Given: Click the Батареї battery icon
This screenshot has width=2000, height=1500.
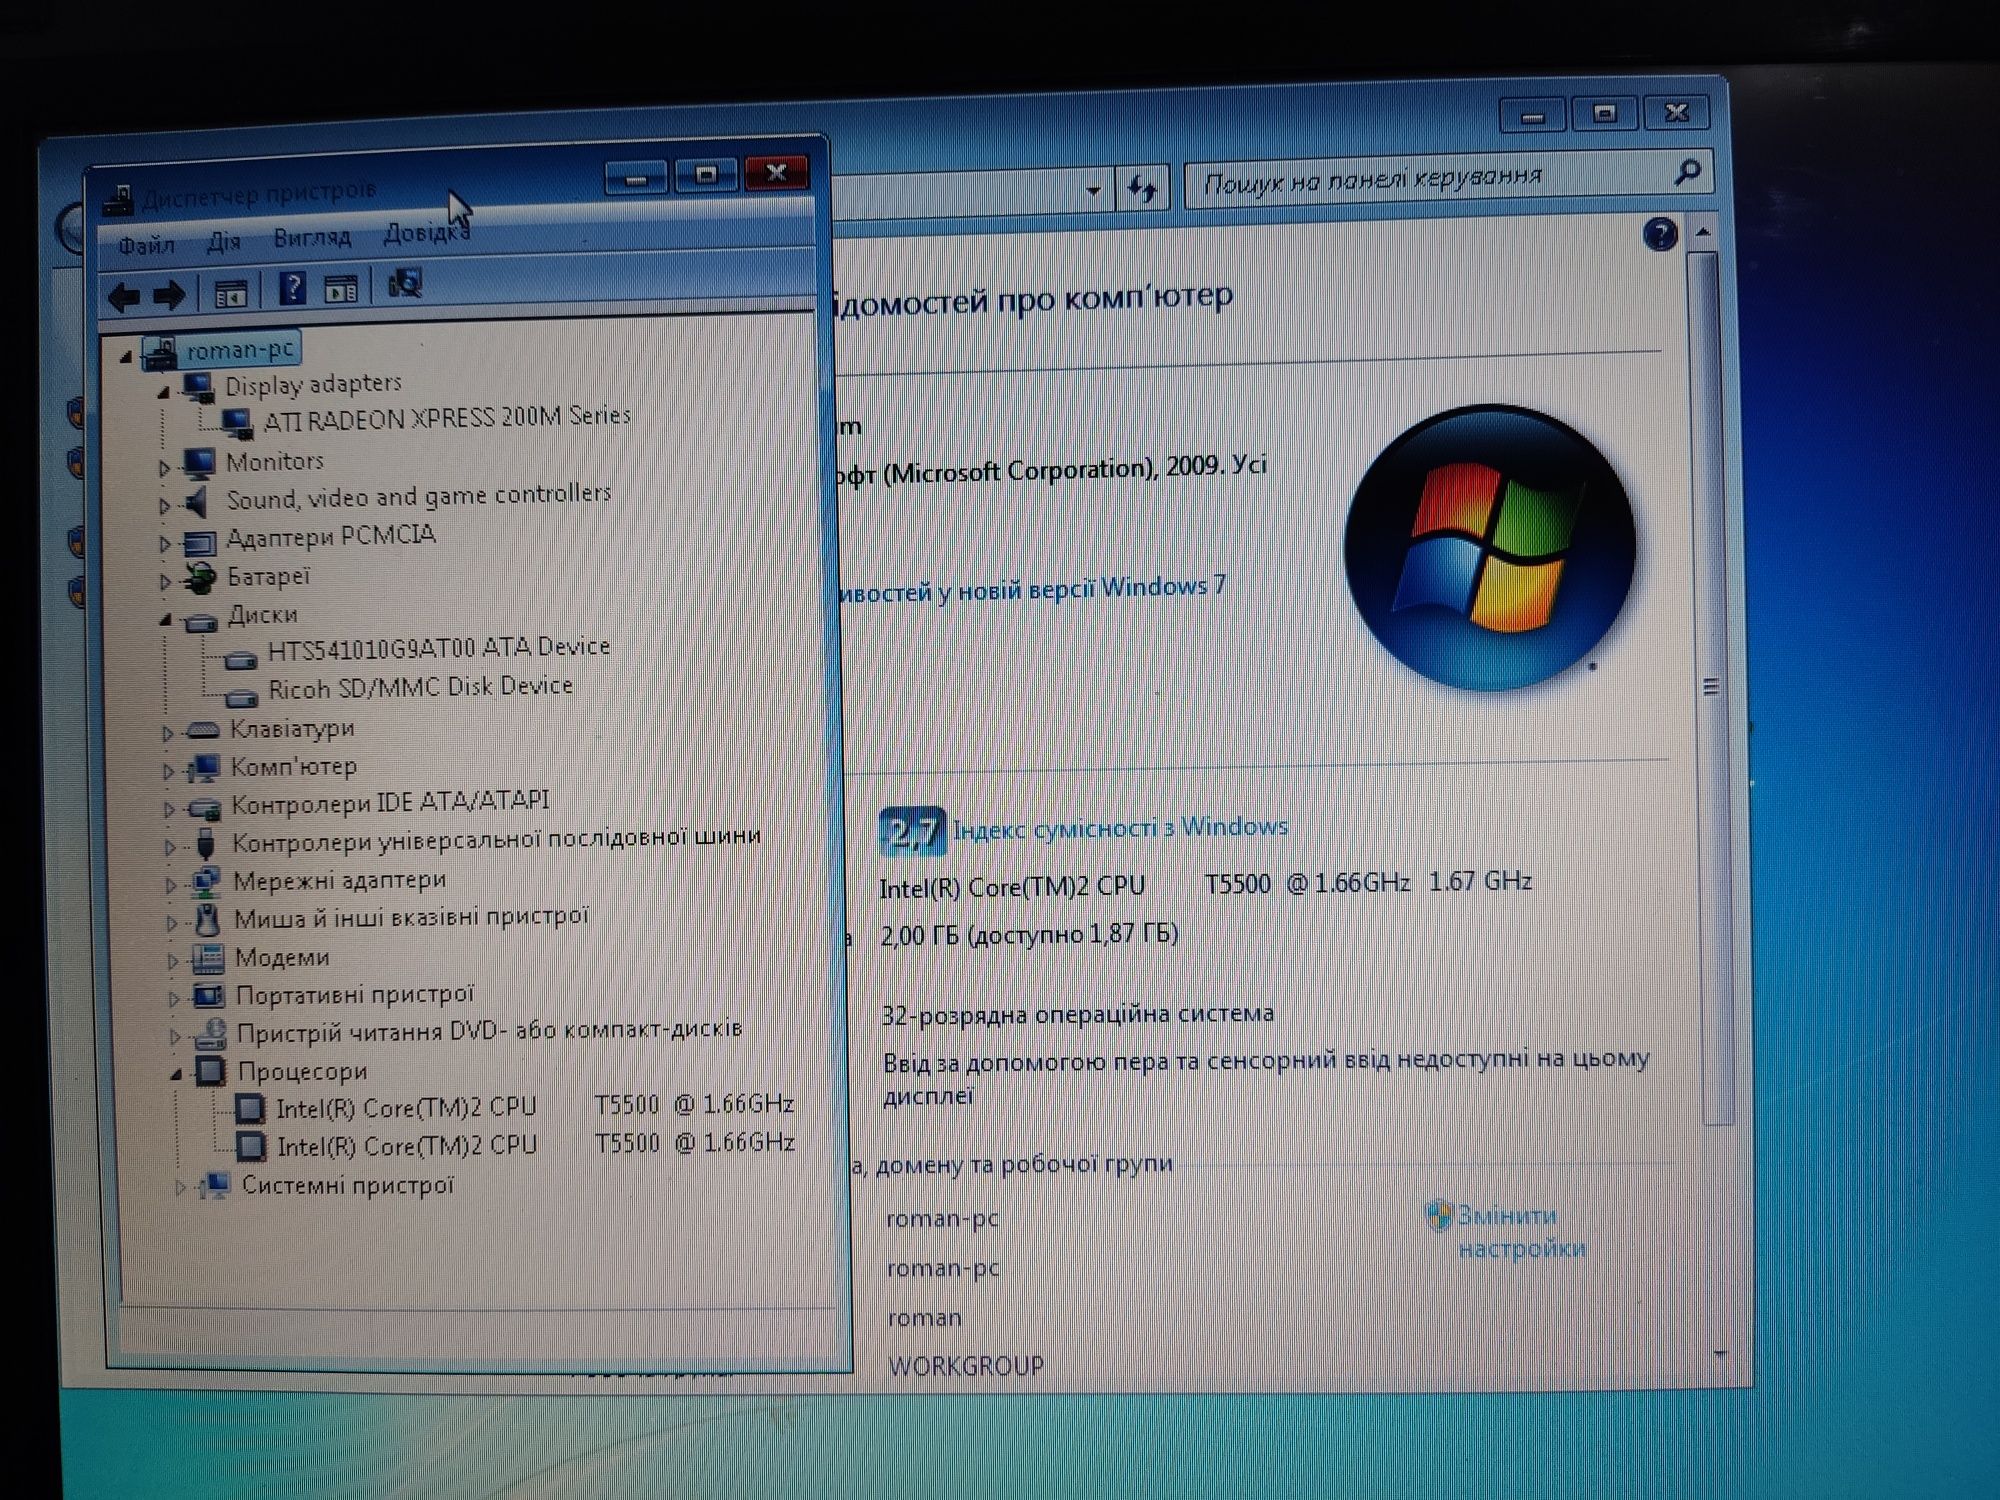Looking at the screenshot, I should tap(200, 578).
